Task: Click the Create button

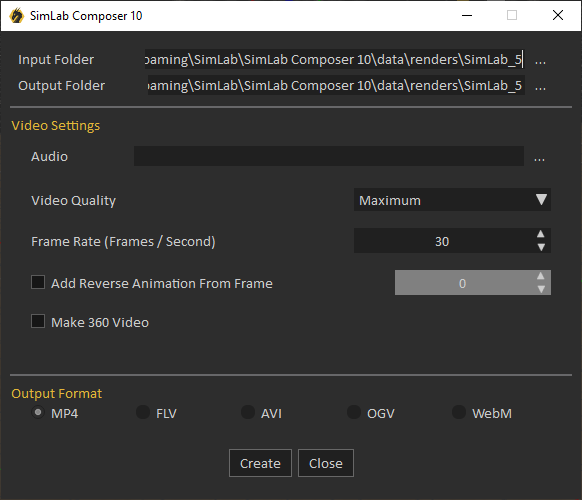Action: 260,463
